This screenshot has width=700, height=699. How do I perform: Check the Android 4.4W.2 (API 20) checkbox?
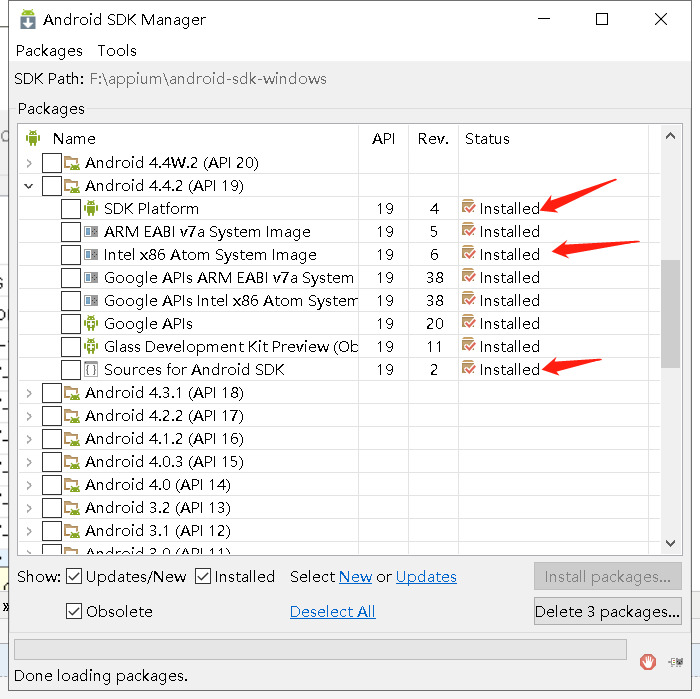[52, 163]
